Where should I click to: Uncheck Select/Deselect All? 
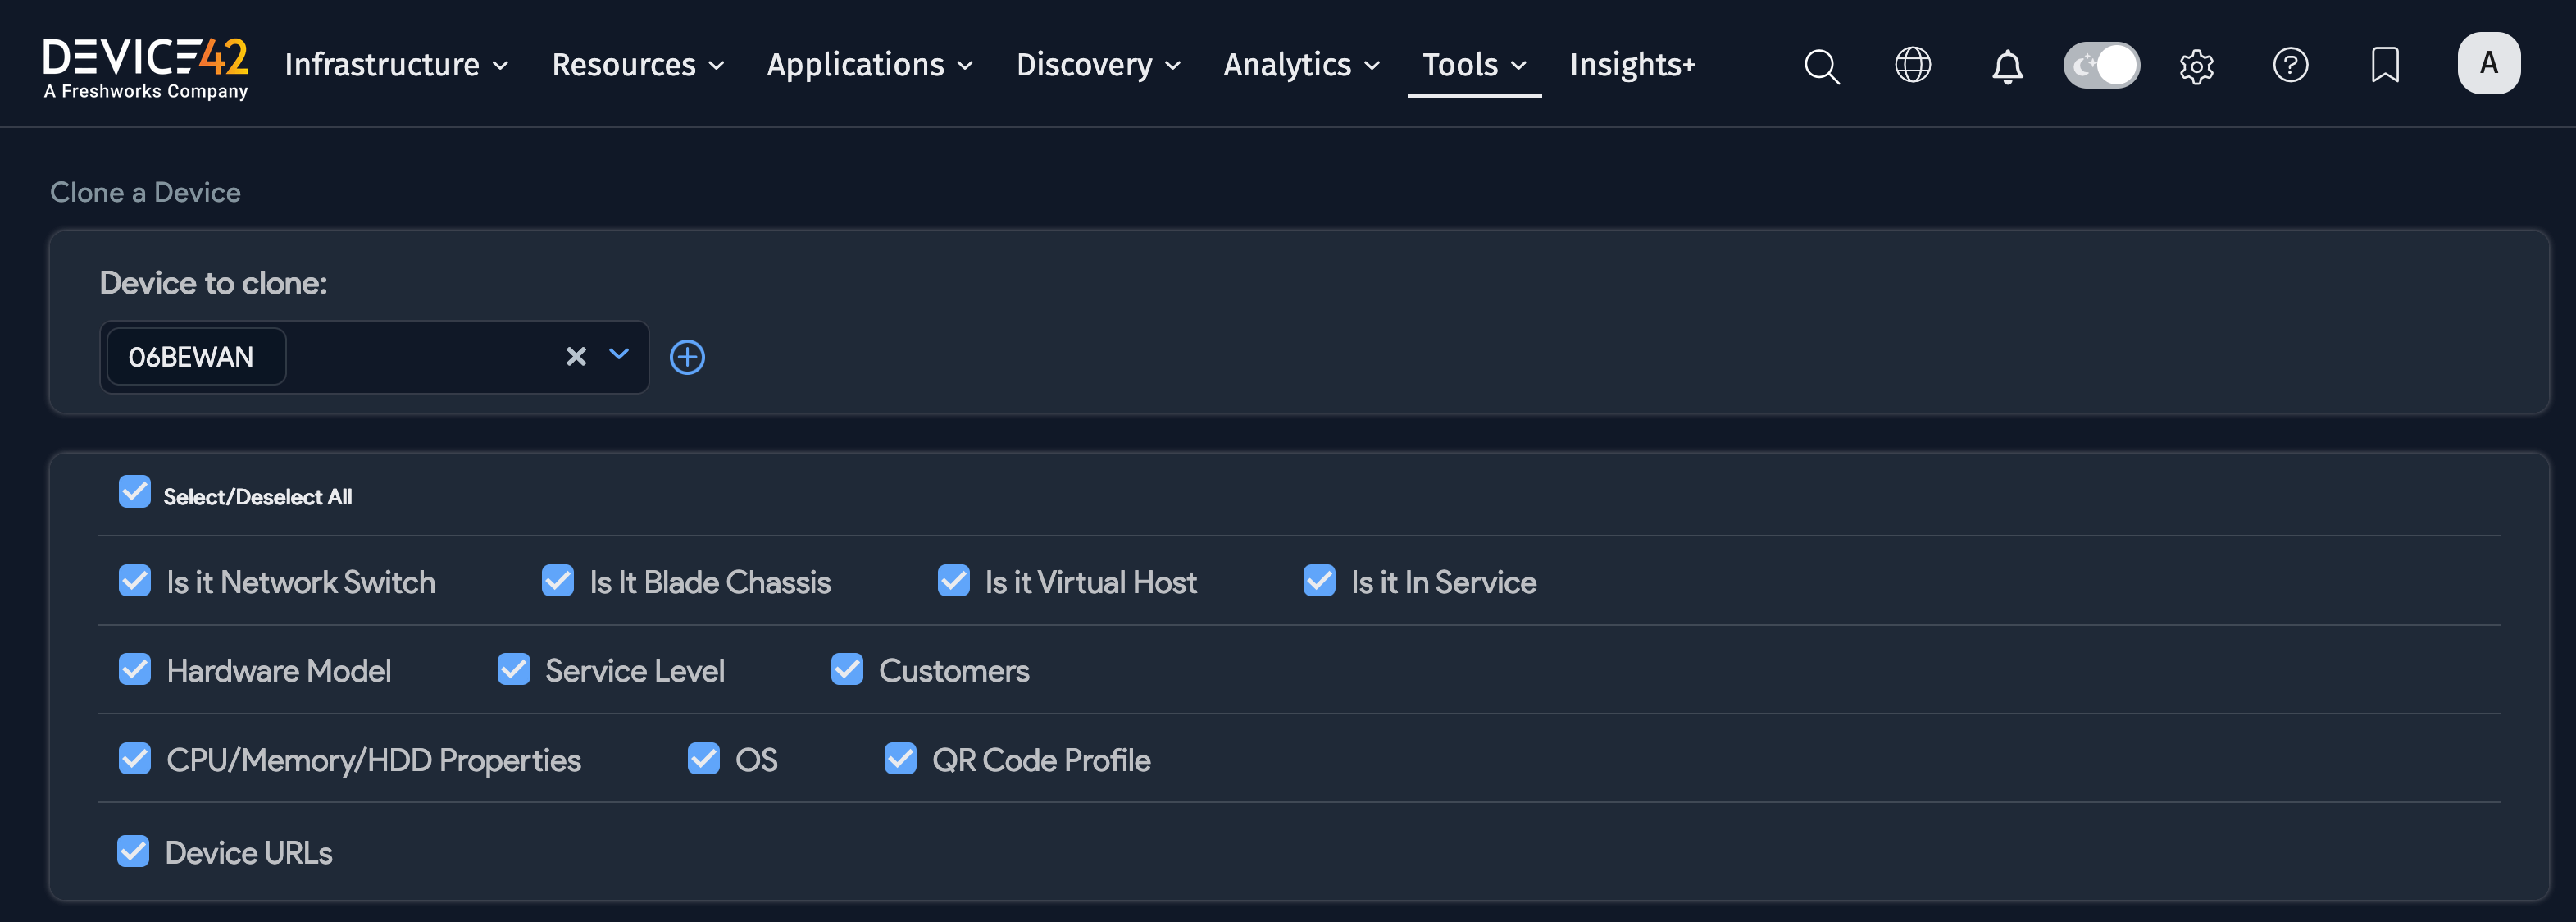point(134,491)
